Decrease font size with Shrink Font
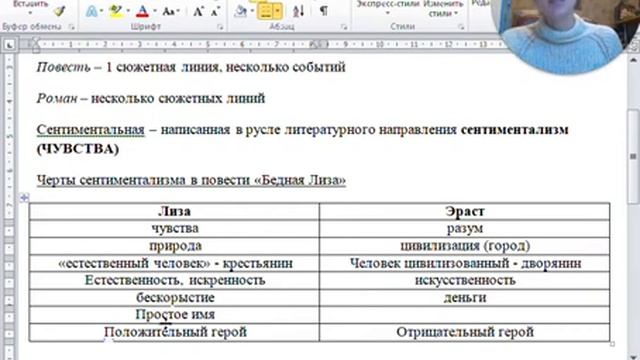The image size is (640, 360). pos(216,11)
